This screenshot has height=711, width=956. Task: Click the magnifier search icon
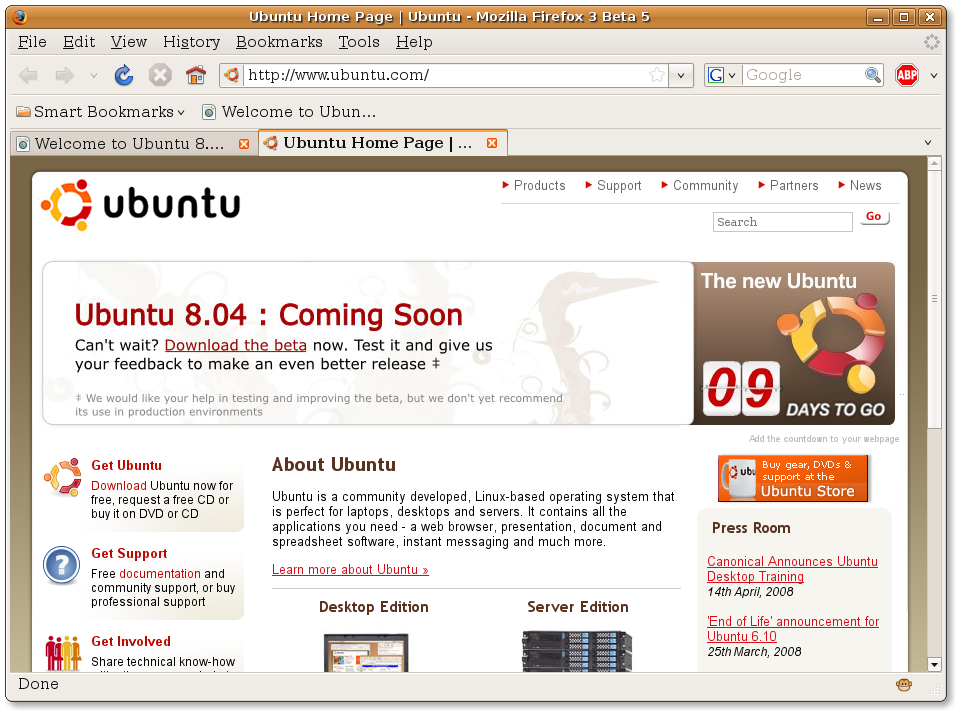873,75
